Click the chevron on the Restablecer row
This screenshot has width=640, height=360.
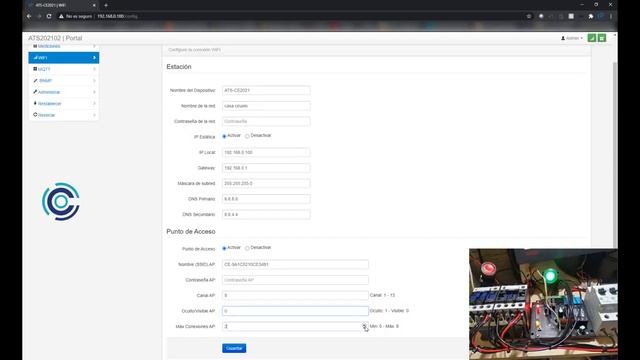[94, 103]
